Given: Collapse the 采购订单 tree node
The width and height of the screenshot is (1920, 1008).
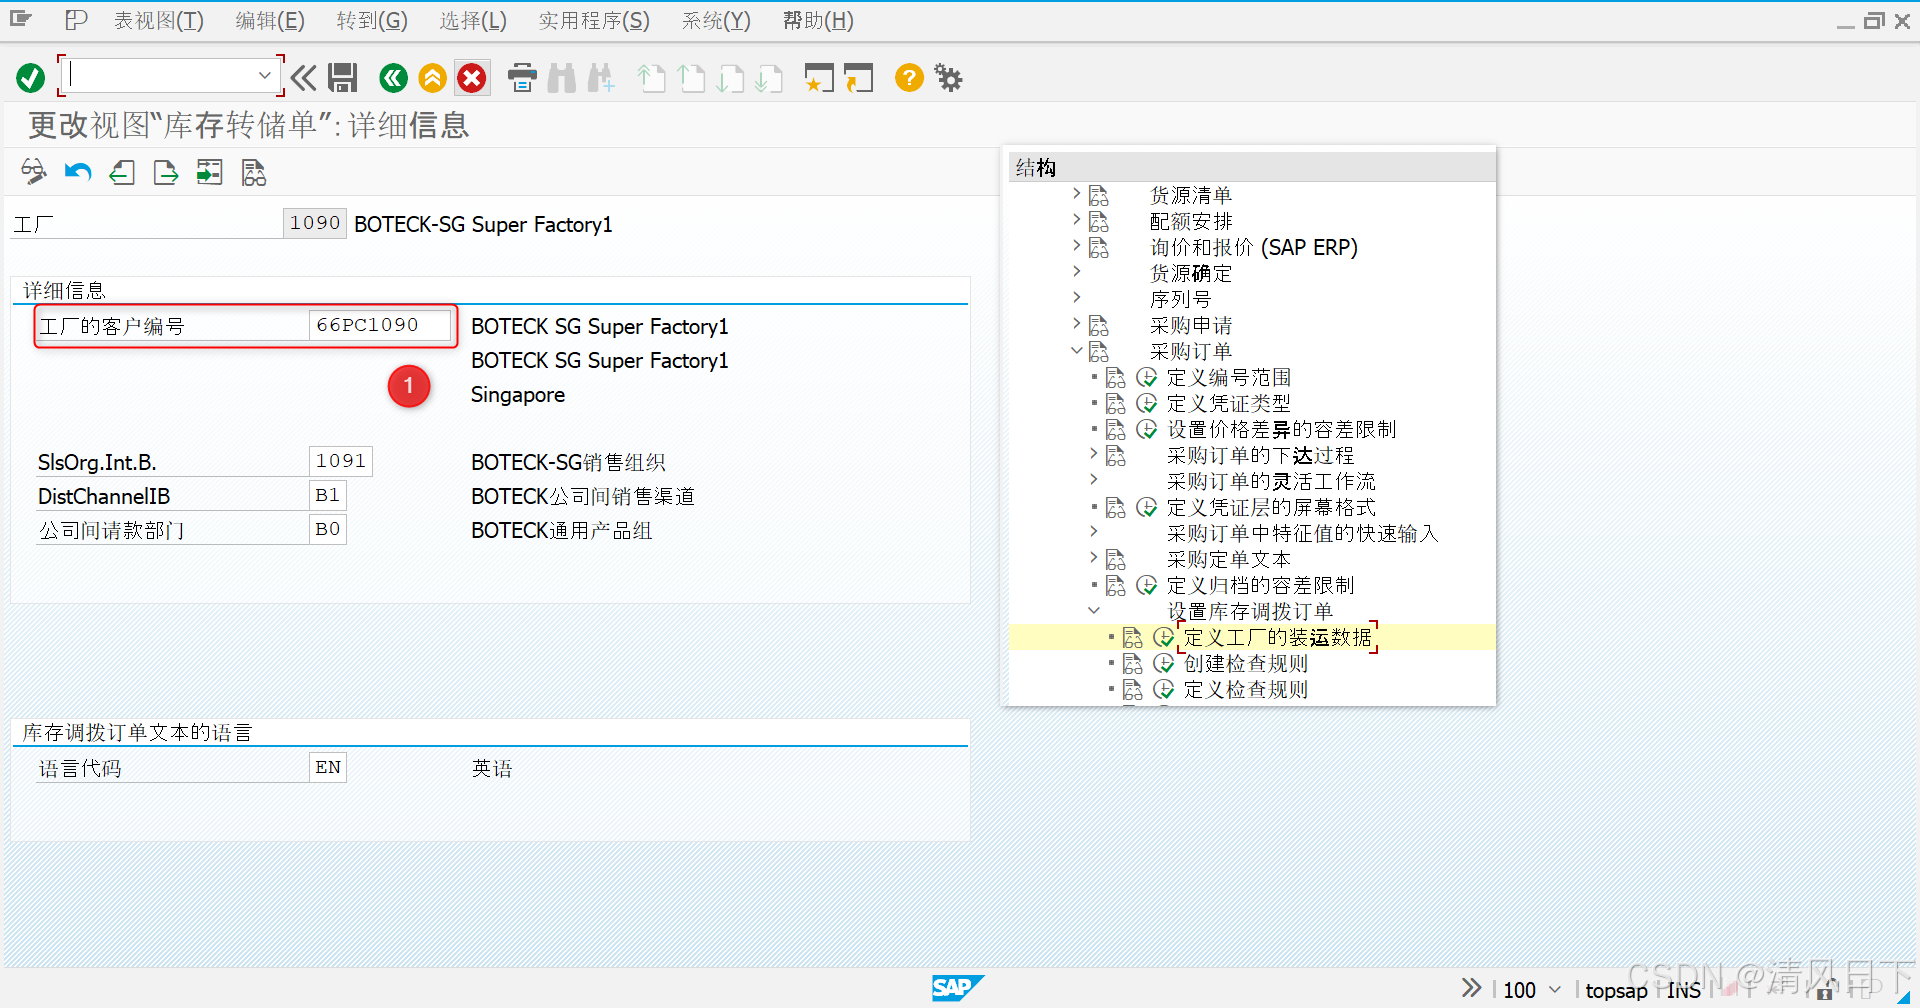Looking at the screenshot, I should click(x=1076, y=350).
